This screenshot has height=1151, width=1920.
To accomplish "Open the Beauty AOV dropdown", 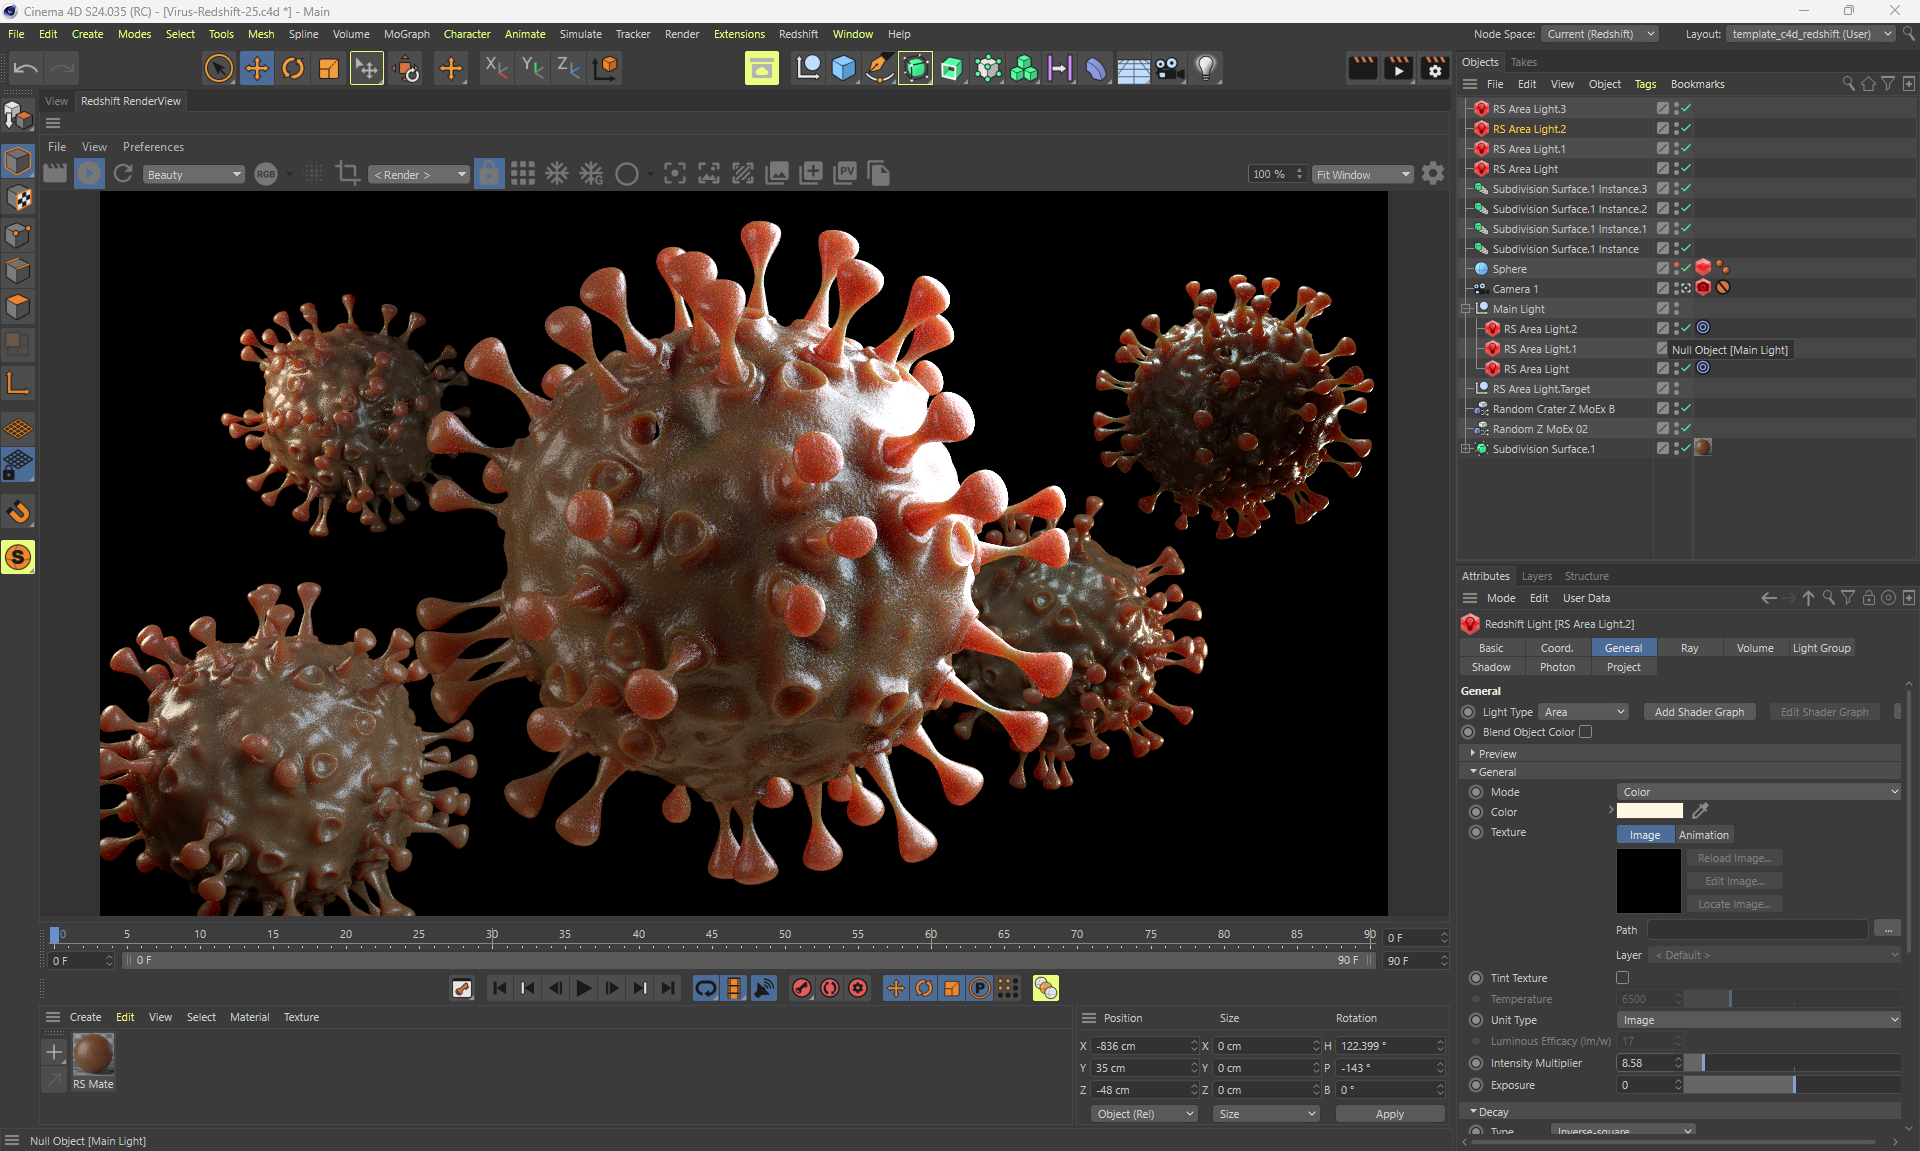I will point(193,175).
